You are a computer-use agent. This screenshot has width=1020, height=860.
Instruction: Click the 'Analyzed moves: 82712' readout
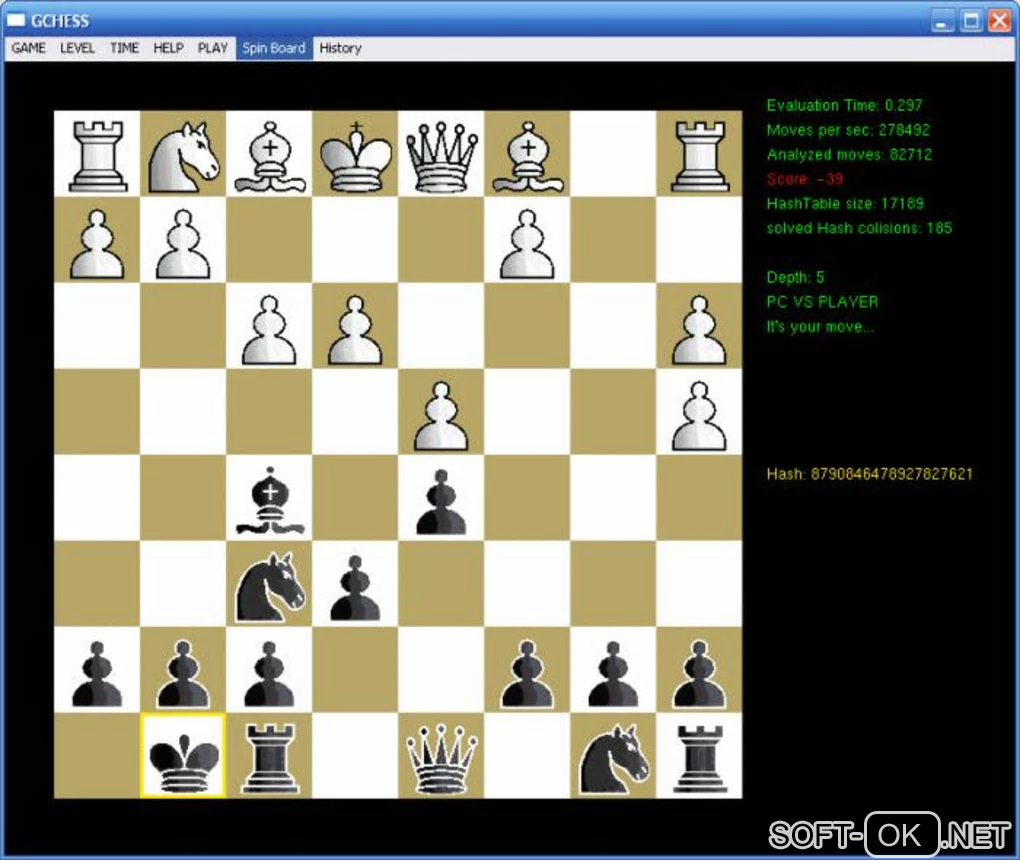click(x=850, y=155)
